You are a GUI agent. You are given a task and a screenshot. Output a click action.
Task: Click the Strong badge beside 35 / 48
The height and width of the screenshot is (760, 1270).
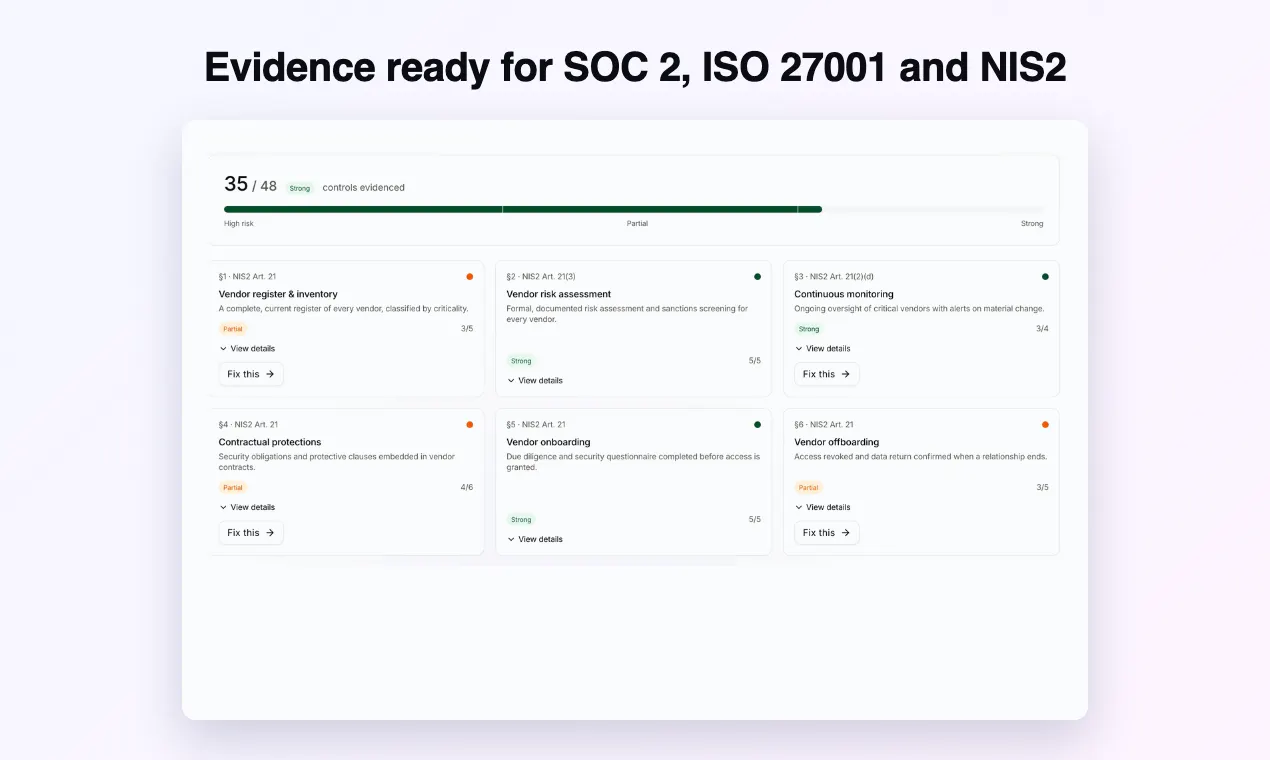(300, 188)
